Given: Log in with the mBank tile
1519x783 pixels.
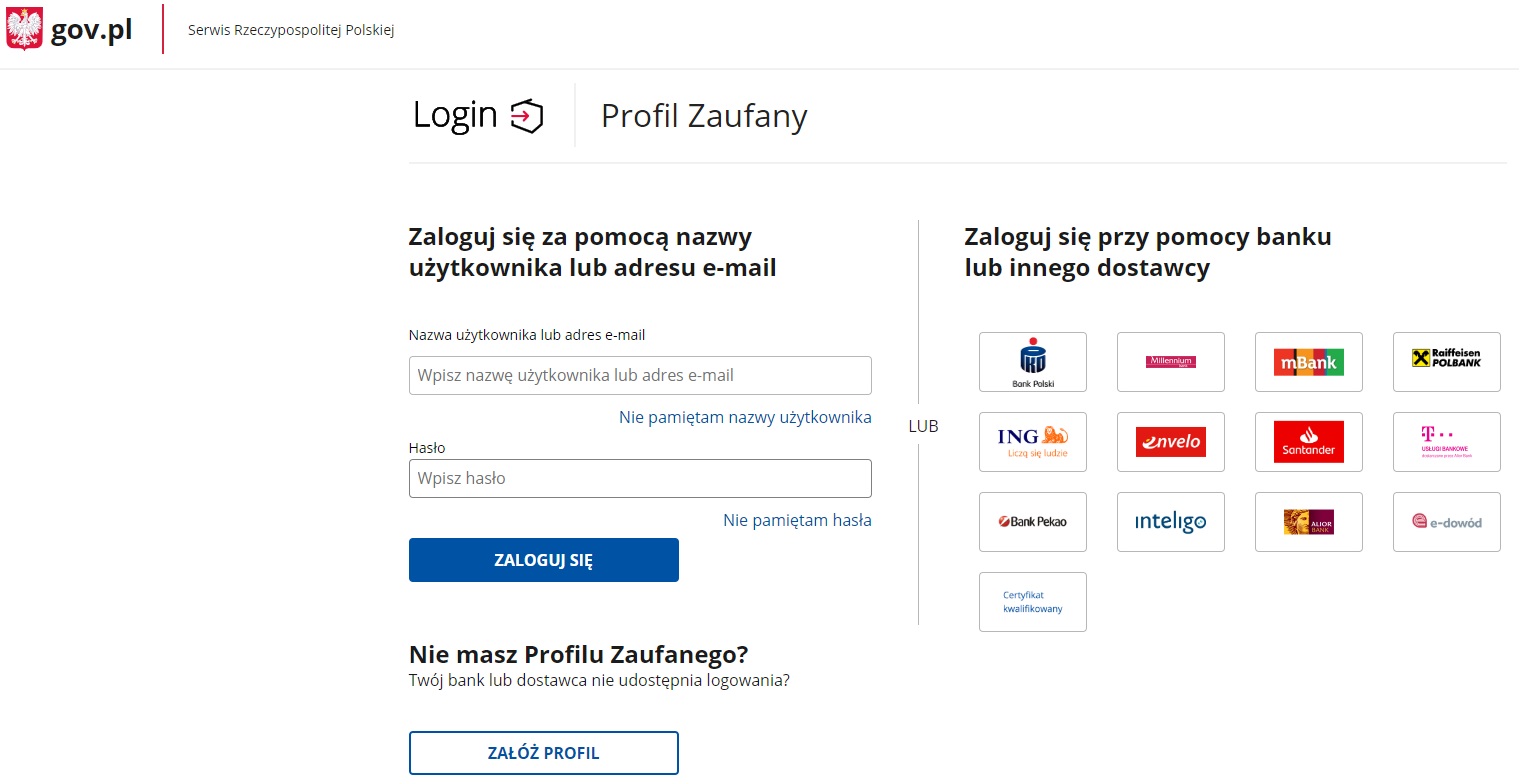Looking at the screenshot, I should coord(1309,362).
